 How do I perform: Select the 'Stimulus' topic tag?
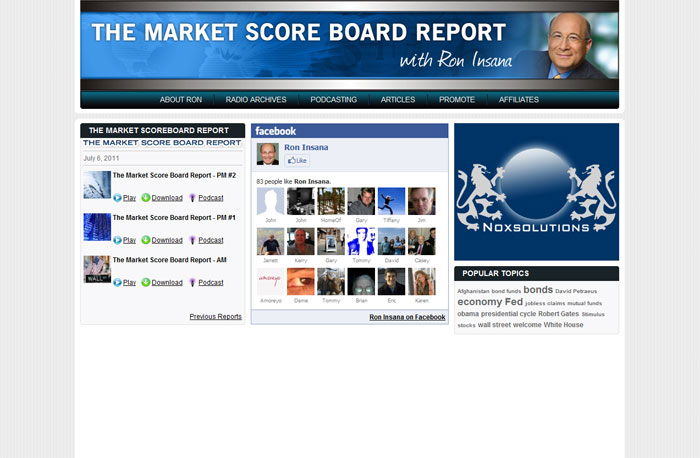tap(593, 315)
